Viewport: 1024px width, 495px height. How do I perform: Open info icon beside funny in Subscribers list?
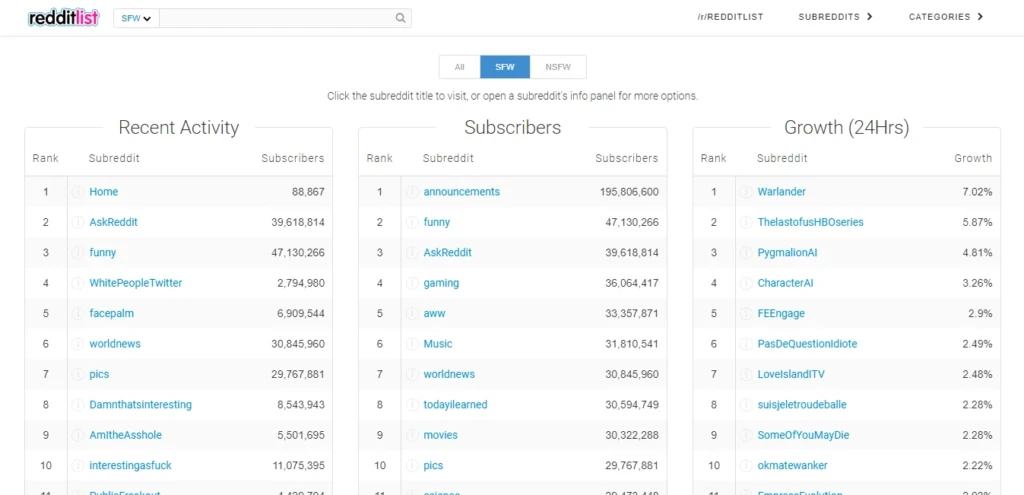click(412, 222)
